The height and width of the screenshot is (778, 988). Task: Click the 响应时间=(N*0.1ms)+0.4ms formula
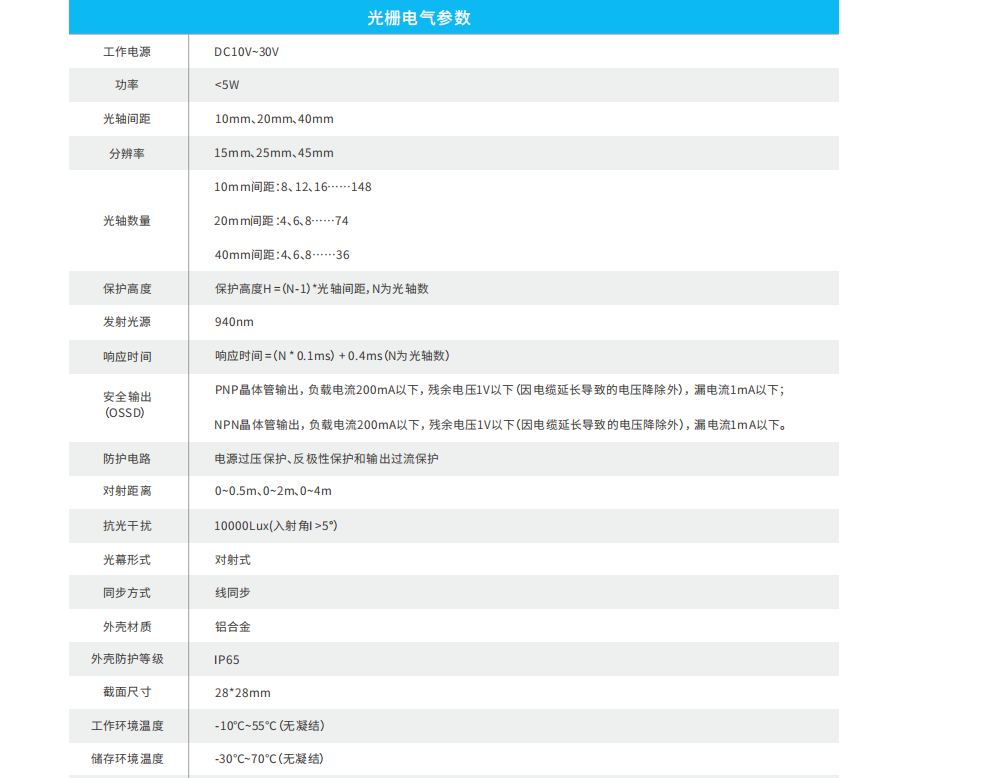(x=332, y=356)
